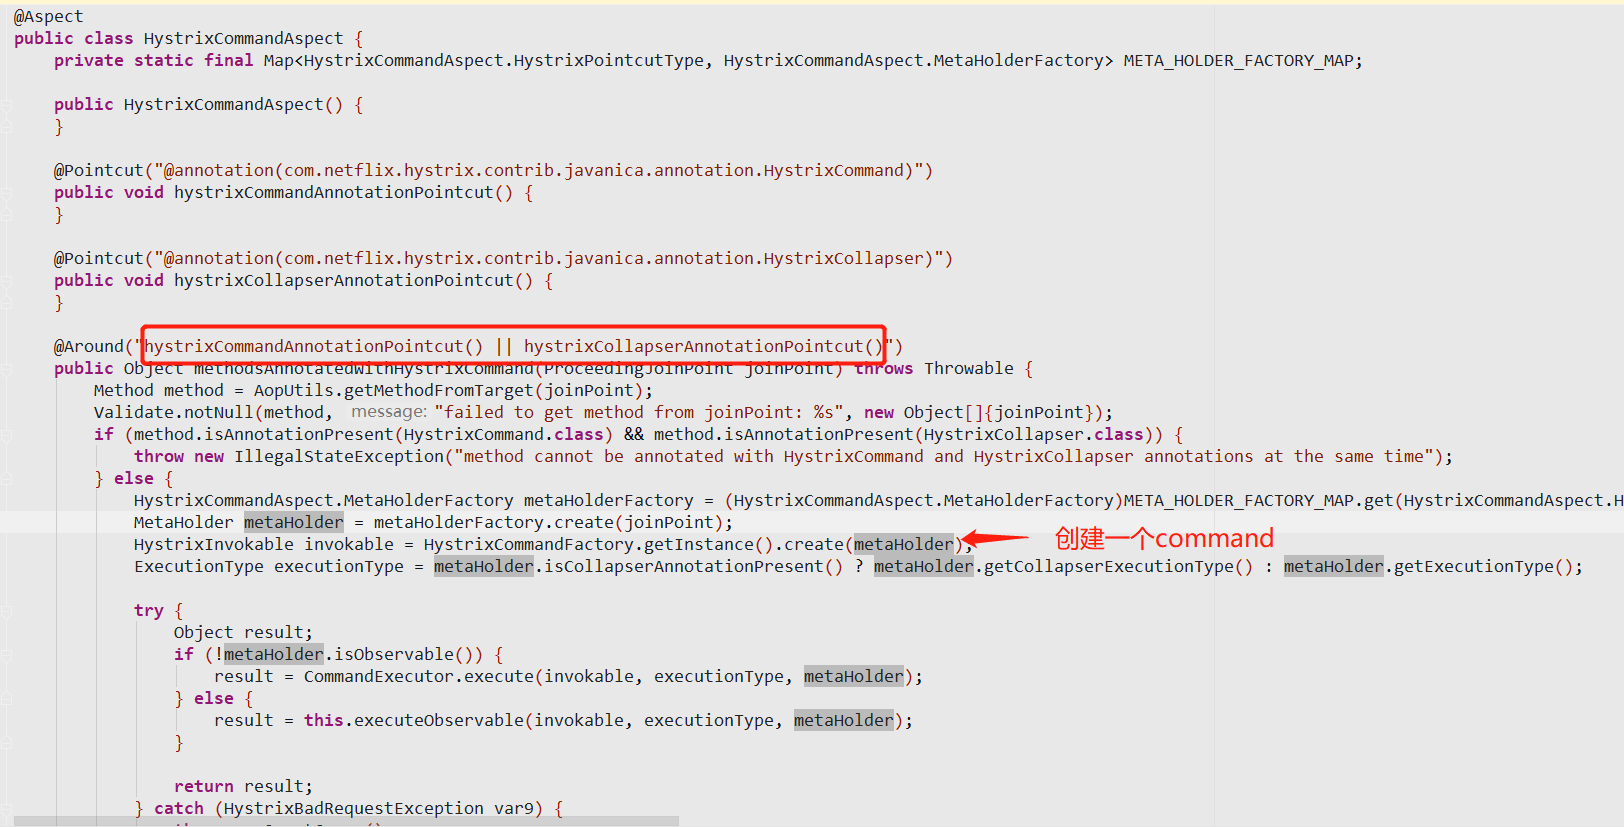1624x827 pixels.
Task: Click the 'message:' parameter hint
Action: (x=388, y=413)
